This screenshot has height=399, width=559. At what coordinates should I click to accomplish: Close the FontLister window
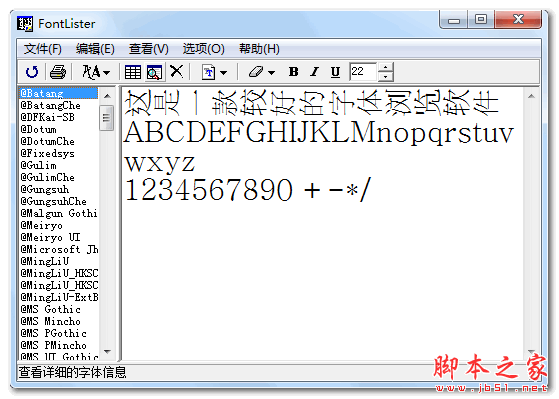tap(518, 19)
